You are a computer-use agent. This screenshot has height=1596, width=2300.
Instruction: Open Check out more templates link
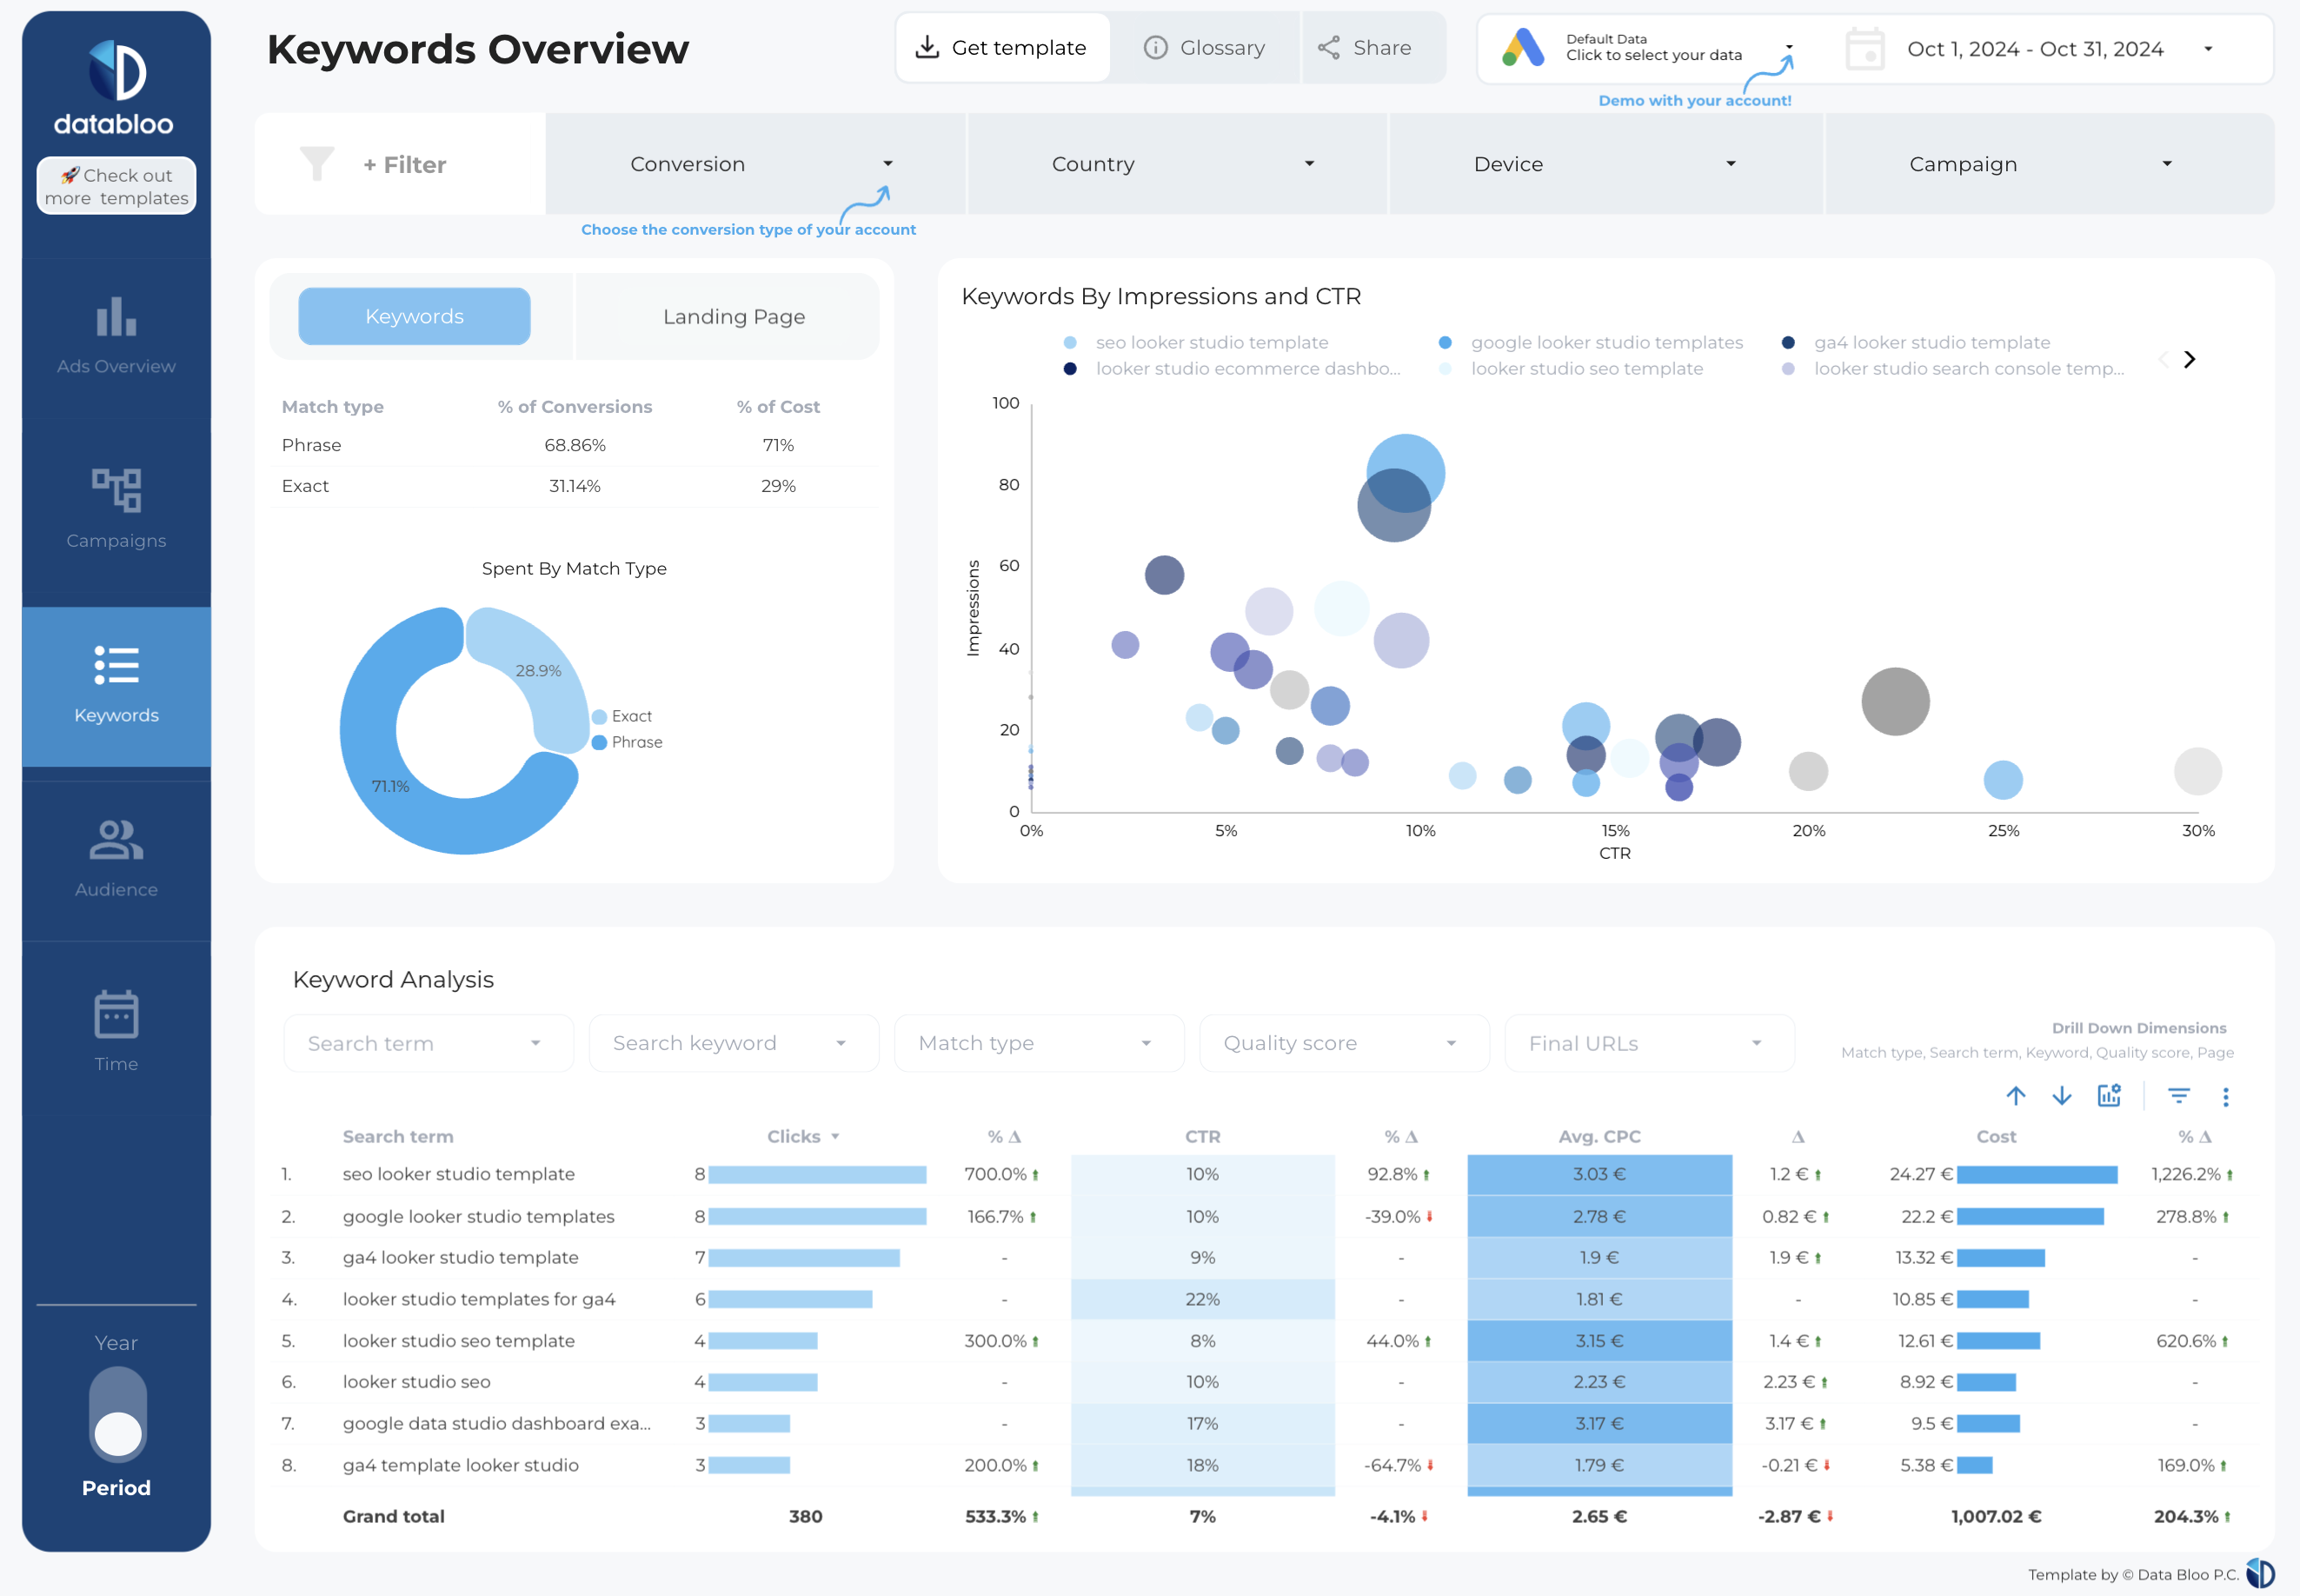(x=116, y=185)
